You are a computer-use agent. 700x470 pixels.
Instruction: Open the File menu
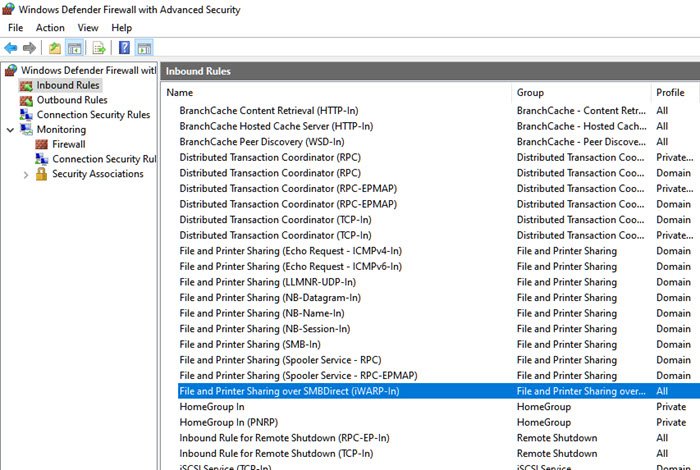point(15,28)
